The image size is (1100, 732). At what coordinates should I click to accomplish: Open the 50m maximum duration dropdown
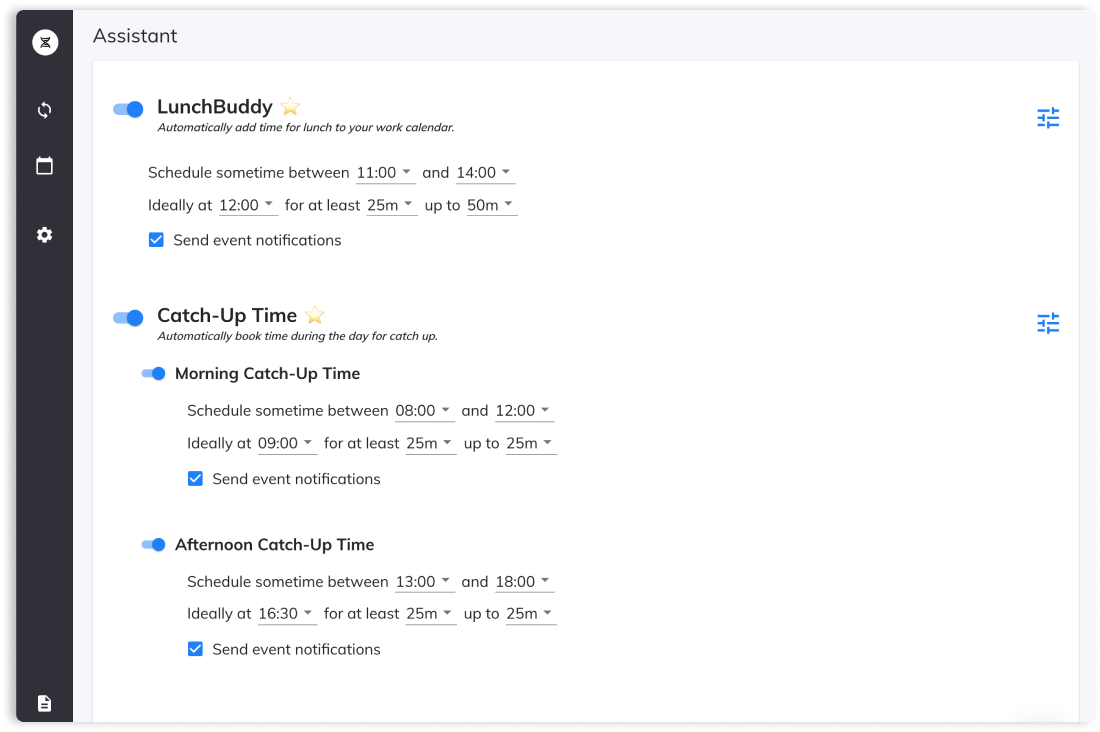[491, 205]
